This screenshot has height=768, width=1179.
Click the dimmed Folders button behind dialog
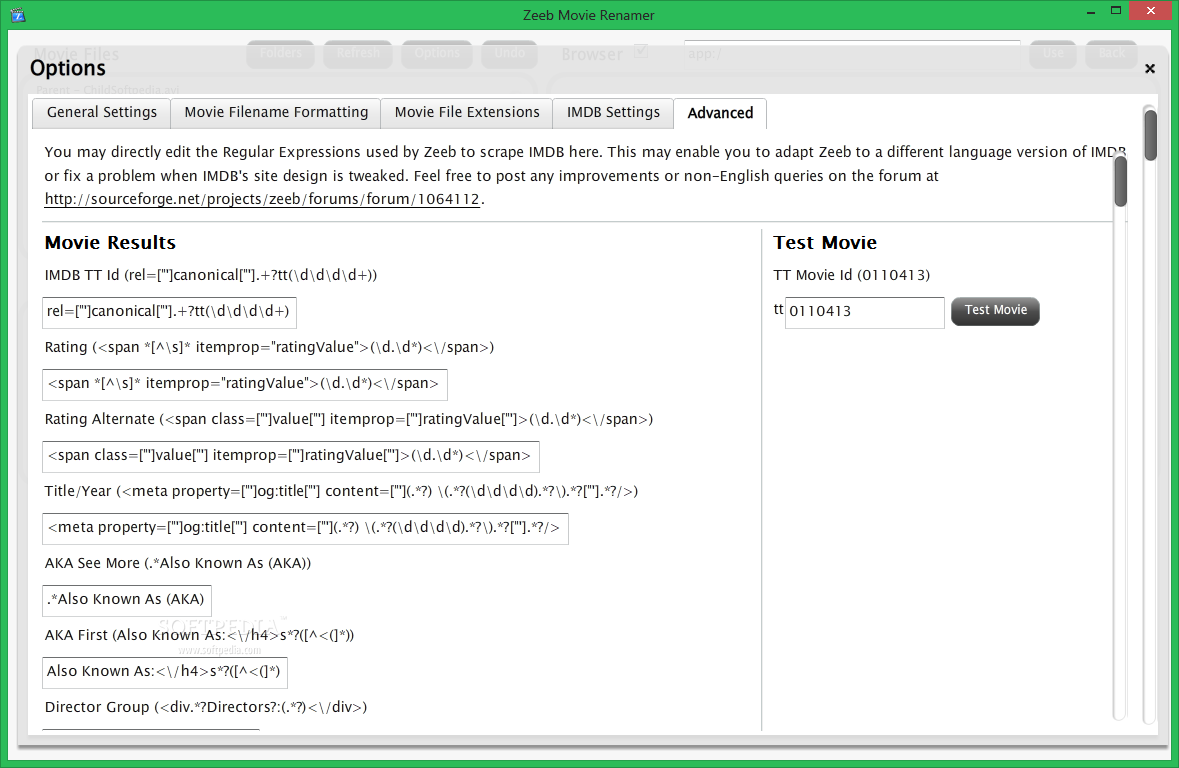tap(280, 53)
